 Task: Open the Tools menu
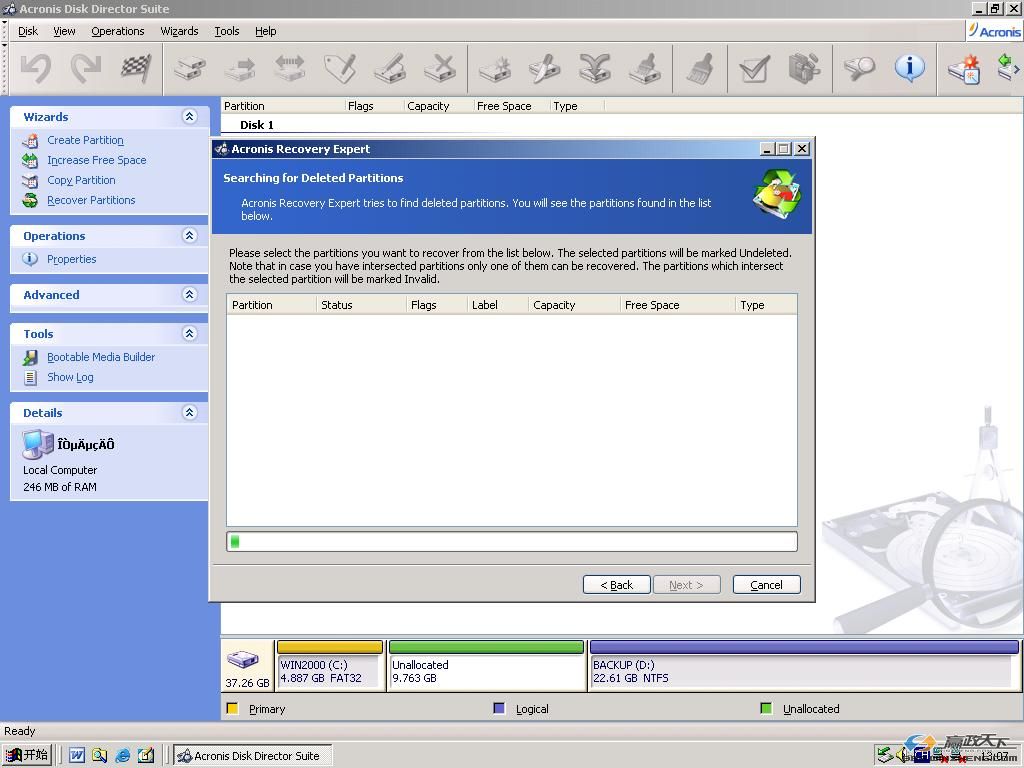(x=227, y=31)
